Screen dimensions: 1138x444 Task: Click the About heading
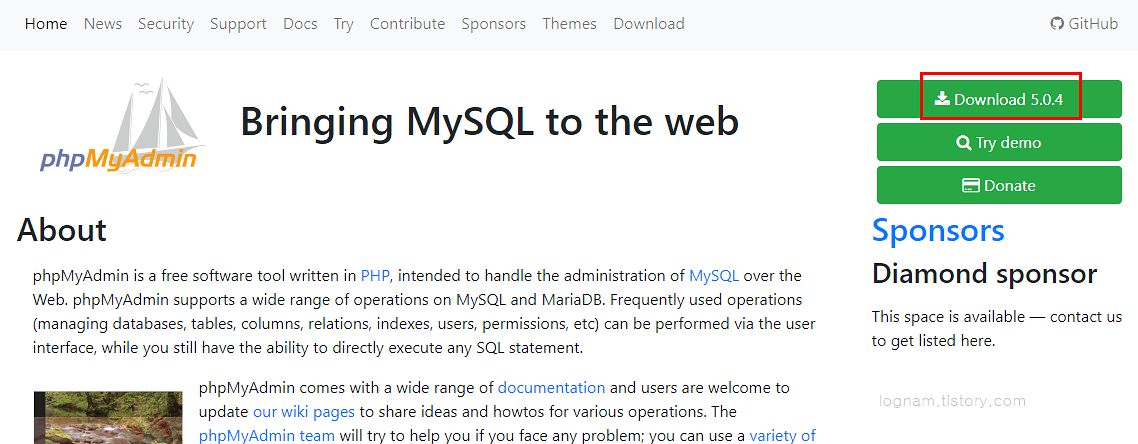[62, 230]
